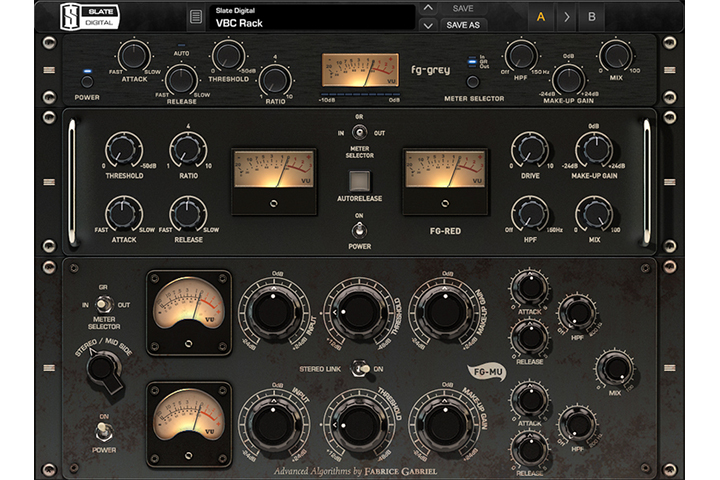Adjust the FG-Red THRESHOLD knob
Image resolution: width=720 pixels, height=480 pixels.
click(124, 150)
